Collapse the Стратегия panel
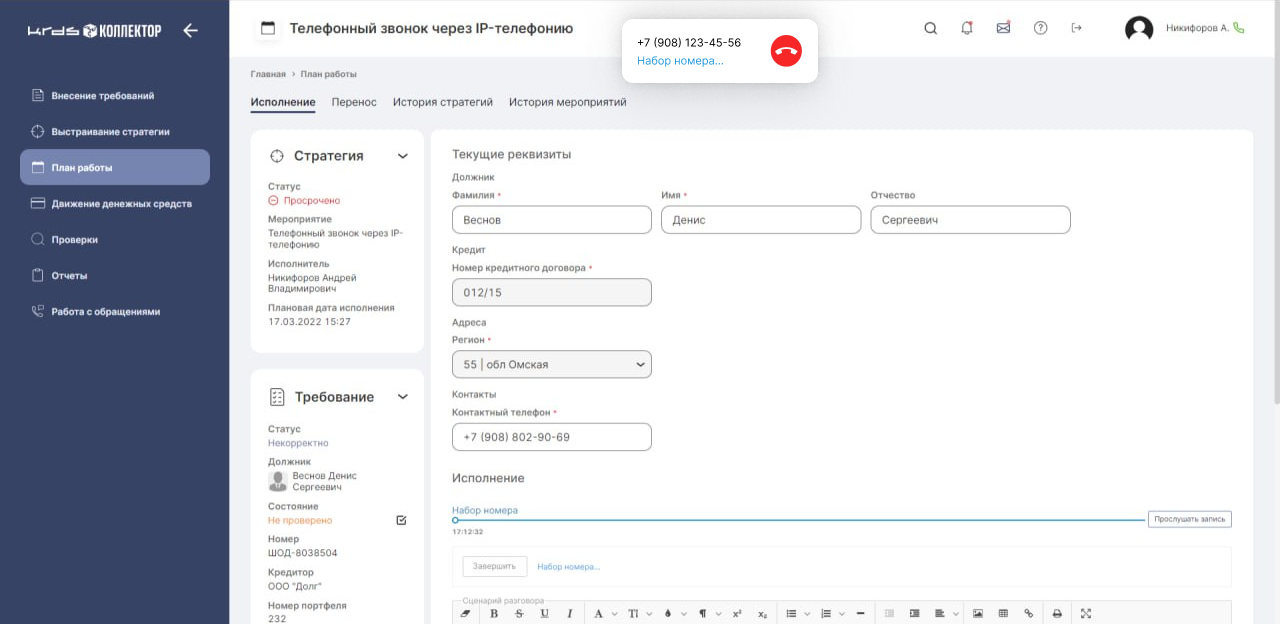 tap(403, 156)
